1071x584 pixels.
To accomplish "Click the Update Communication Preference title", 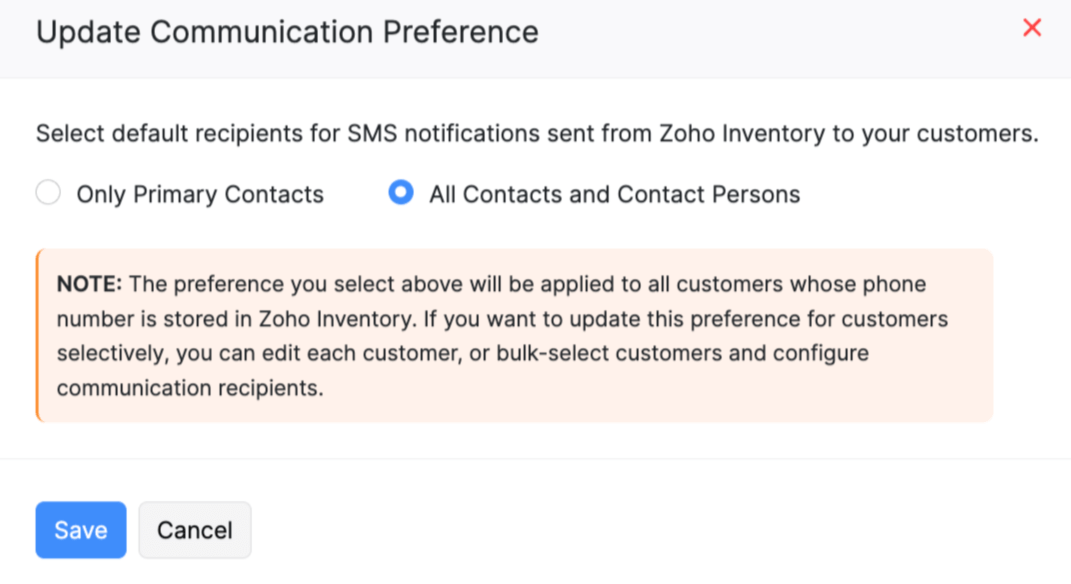I will tap(287, 31).
